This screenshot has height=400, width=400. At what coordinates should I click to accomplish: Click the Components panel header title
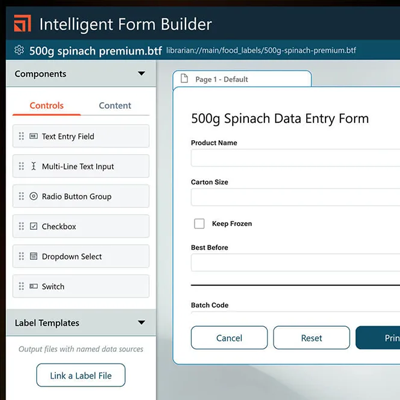click(x=40, y=74)
